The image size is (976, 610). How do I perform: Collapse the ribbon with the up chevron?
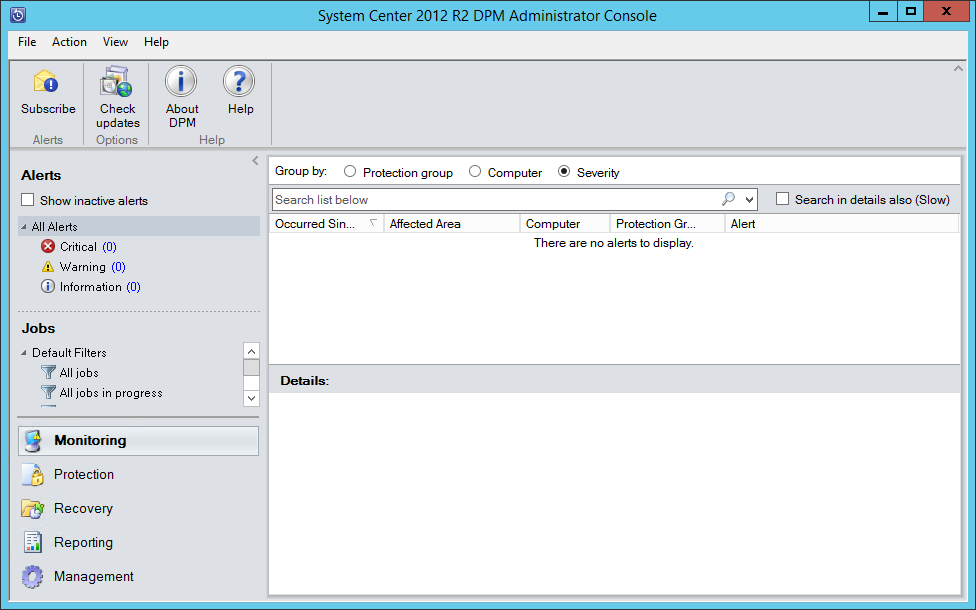tap(958, 68)
